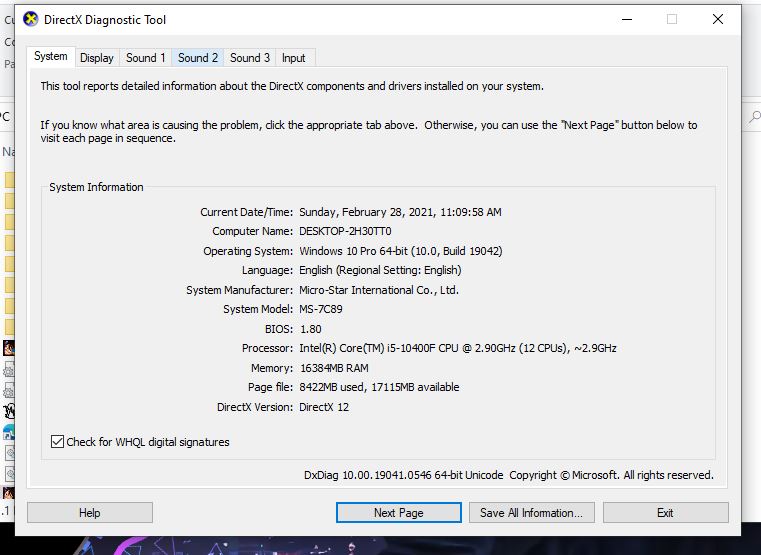This screenshot has width=761, height=555.
Task: Click the 16384MB RAM memory value
Action: click(334, 368)
